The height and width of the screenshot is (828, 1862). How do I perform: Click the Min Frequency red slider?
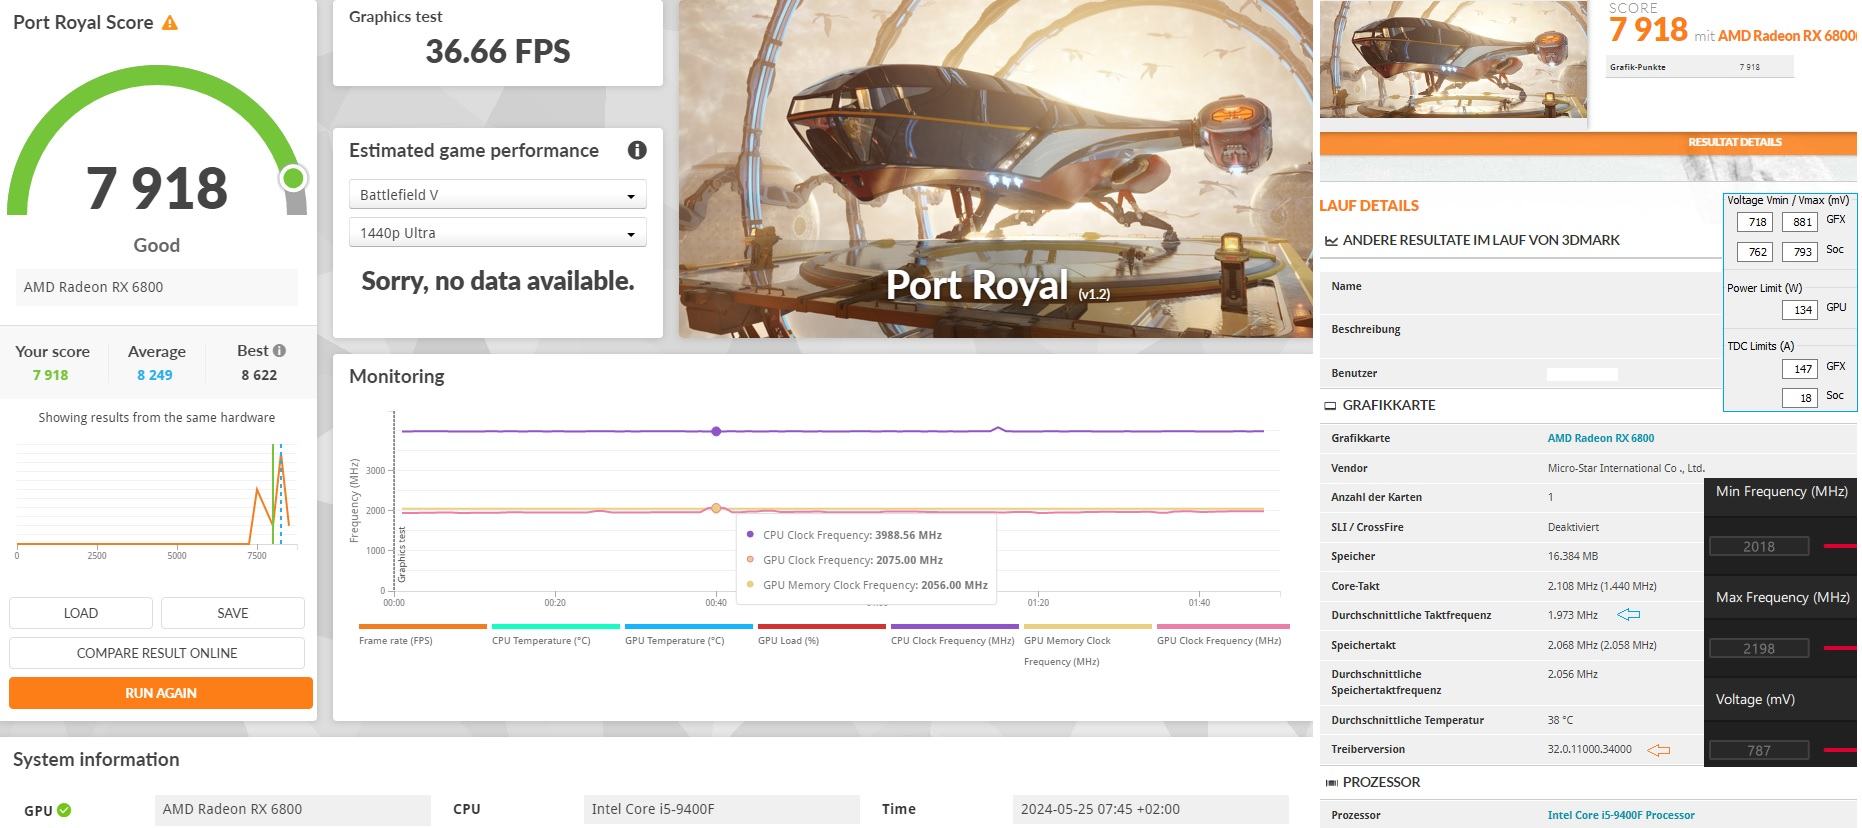pos(1840,547)
